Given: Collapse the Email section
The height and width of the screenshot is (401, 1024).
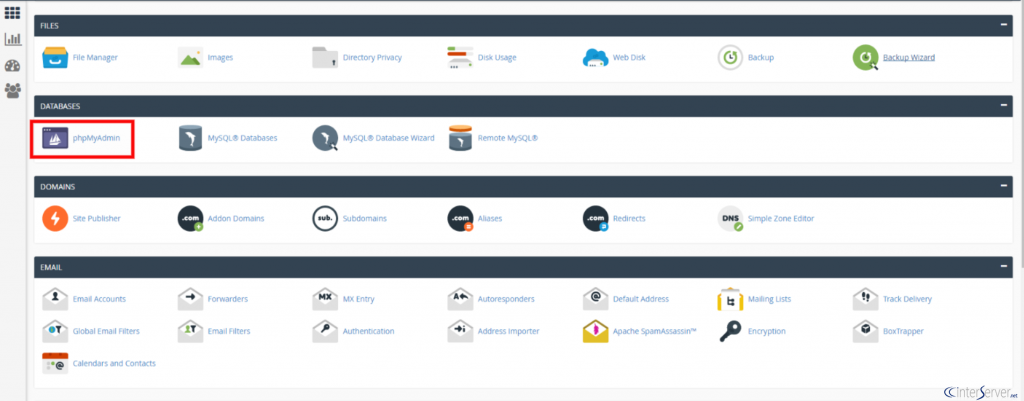Looking at the screenshot, I should (x=1003, y=266).
